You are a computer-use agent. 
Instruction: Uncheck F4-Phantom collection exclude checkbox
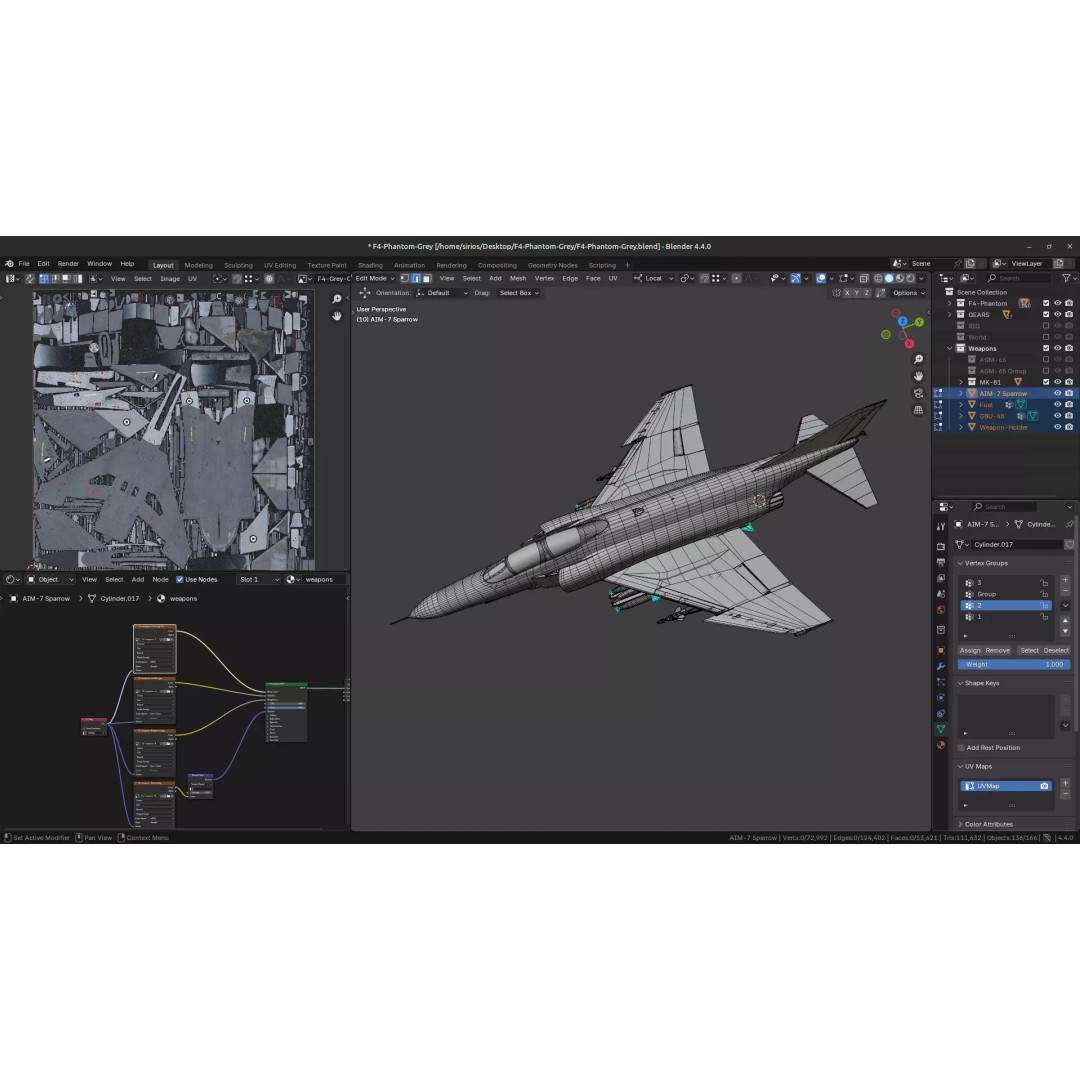pos(1046,303)
